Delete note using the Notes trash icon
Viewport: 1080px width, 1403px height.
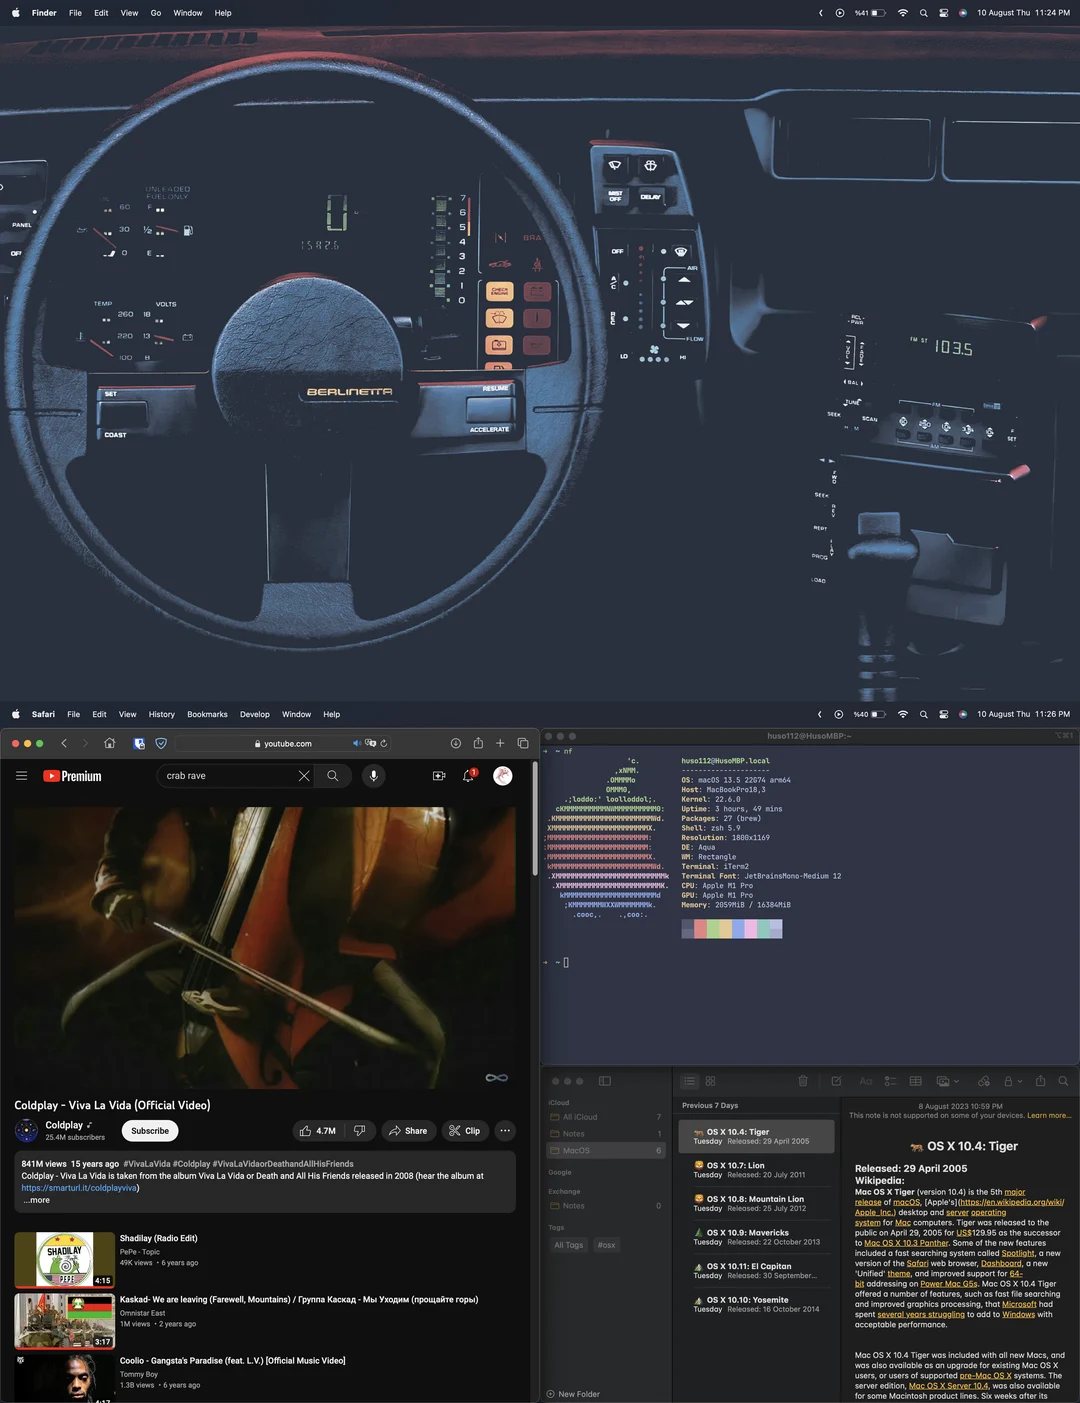(803, 1081)
